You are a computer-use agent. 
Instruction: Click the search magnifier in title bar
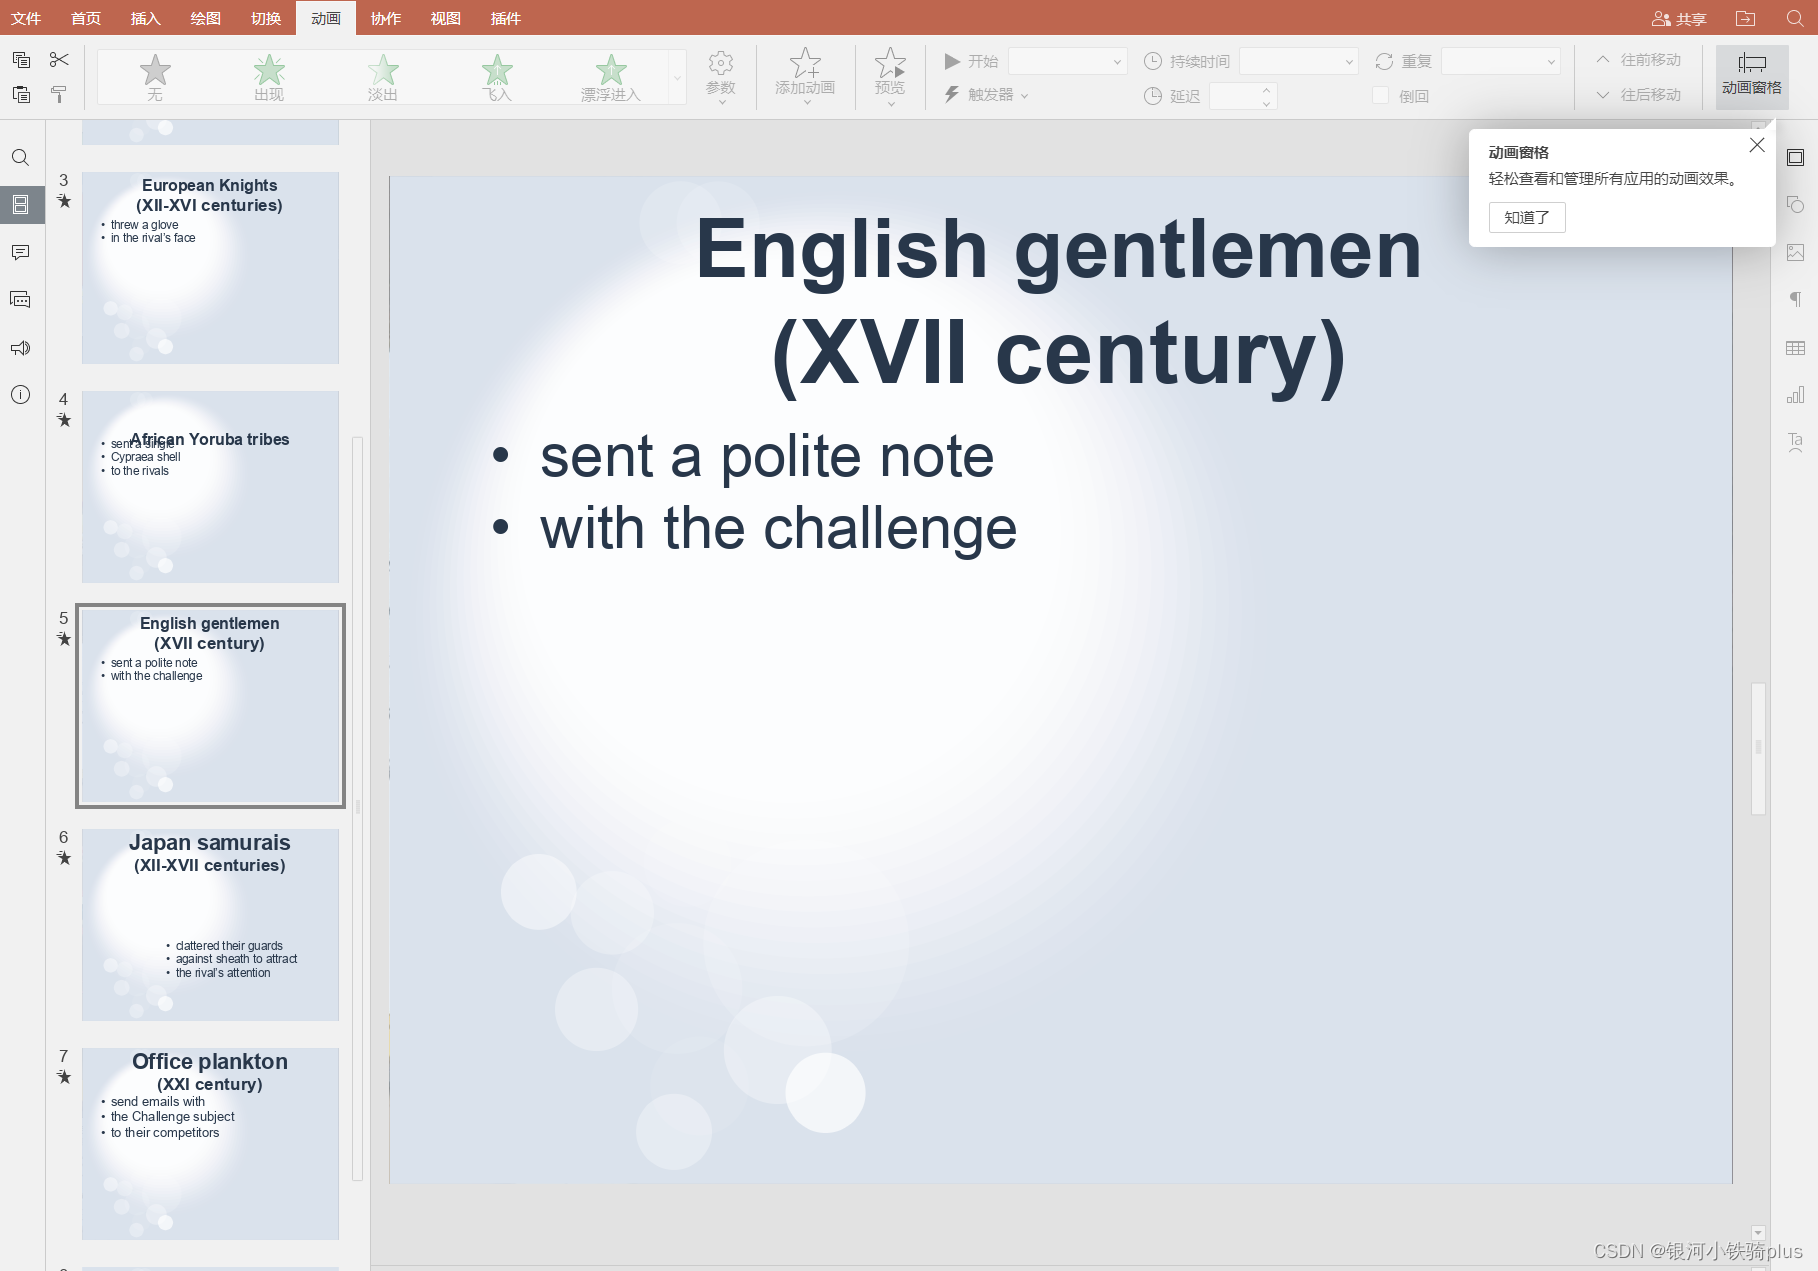(x=1795, y=19)
